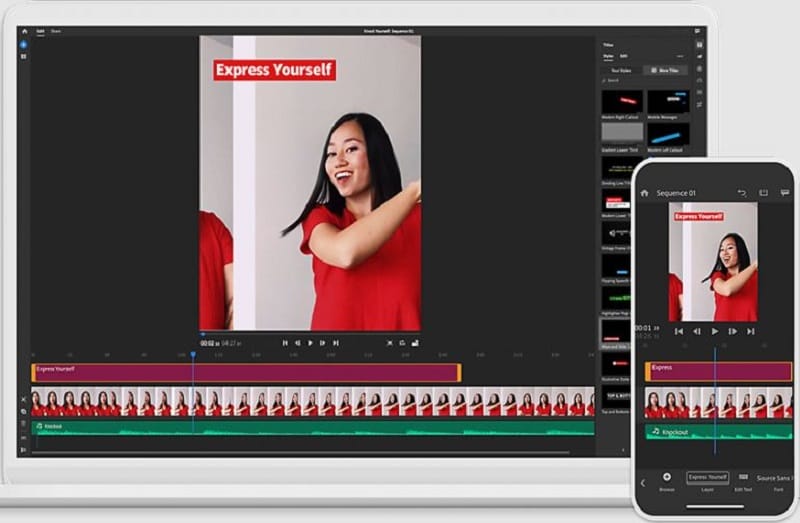The image size is (800, 523).
Task: Click the Your Styles button
Action: (x=621, y=70)
